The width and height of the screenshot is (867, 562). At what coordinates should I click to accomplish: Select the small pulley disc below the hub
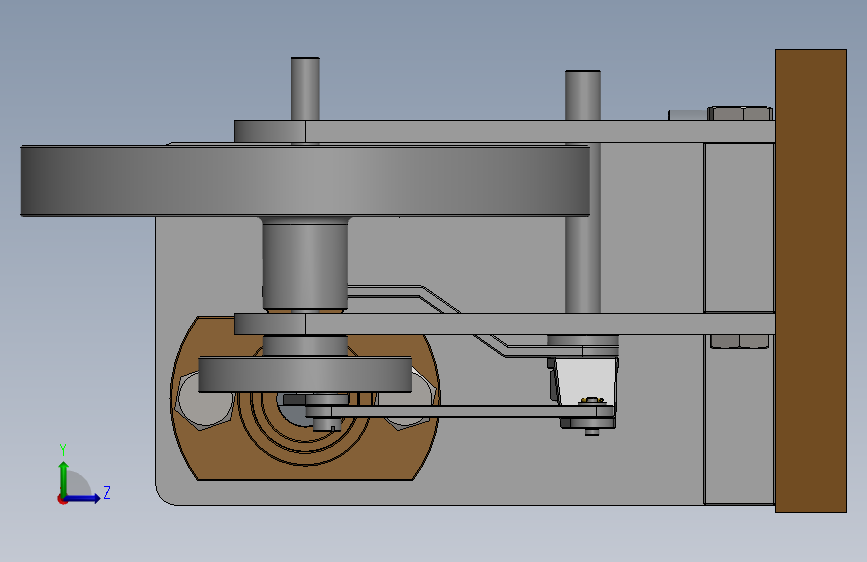[305, 375]
